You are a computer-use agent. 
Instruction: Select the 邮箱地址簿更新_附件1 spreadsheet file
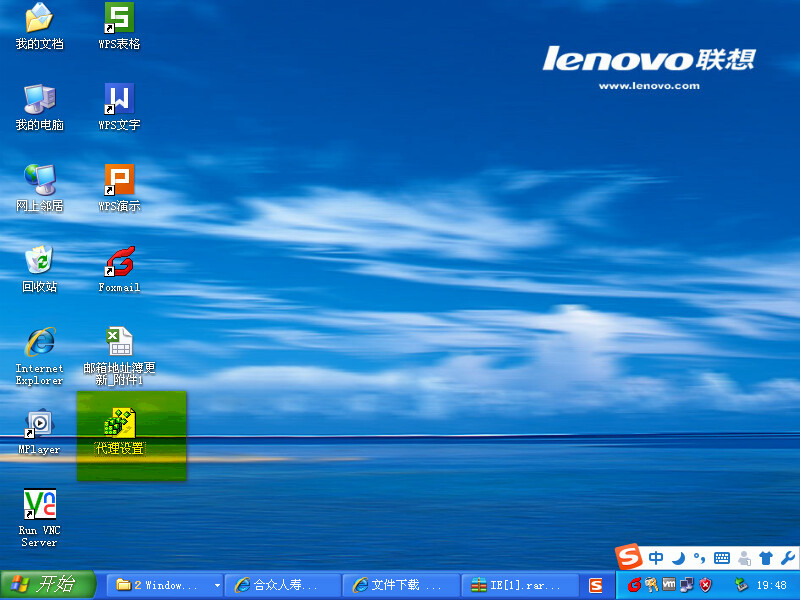click(x=119, y=343)
